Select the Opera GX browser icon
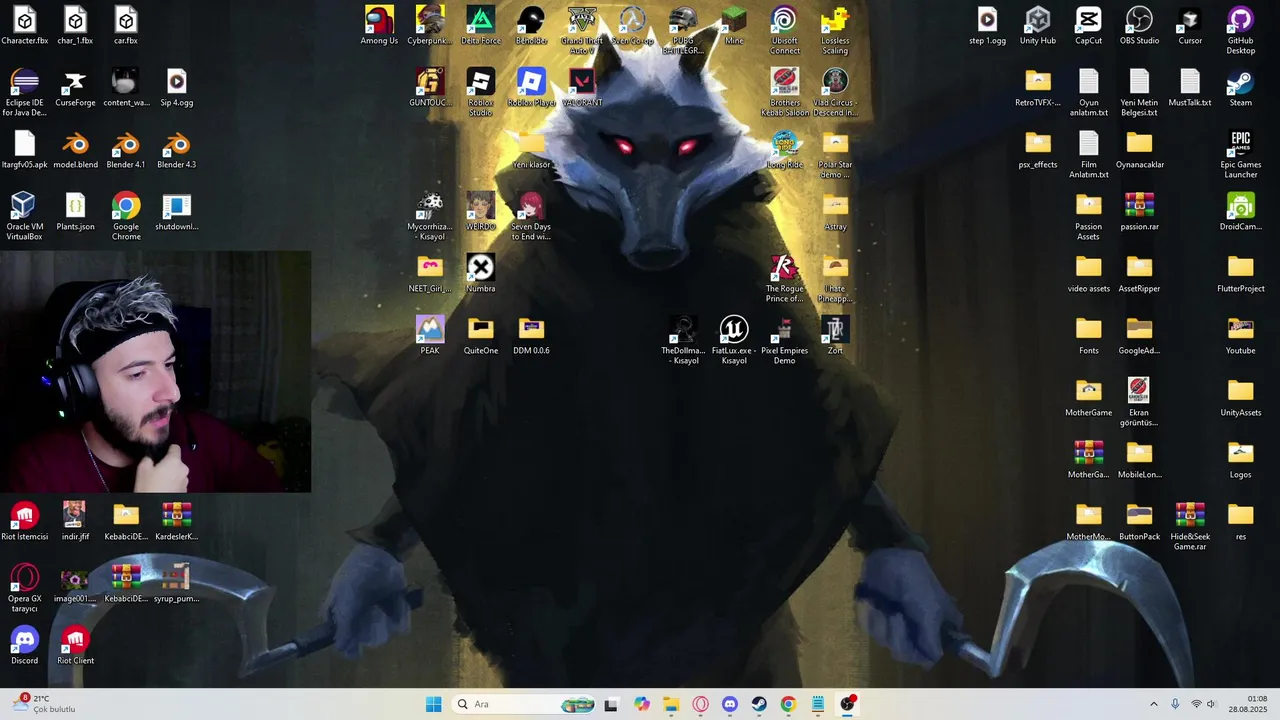Viewport: 1280px width, 720px height. tap(24, 588)
